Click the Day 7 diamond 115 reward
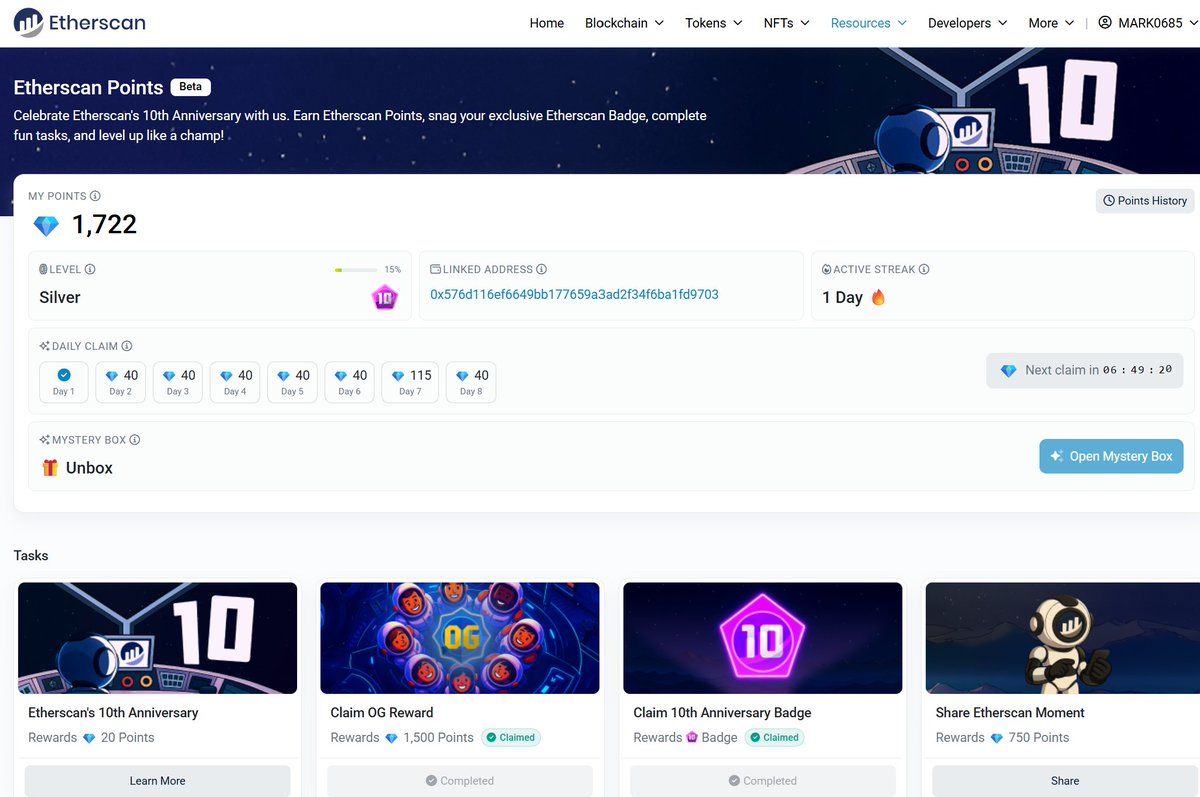The width and height of the screenshot is (1200, 797). pos(410,382)
